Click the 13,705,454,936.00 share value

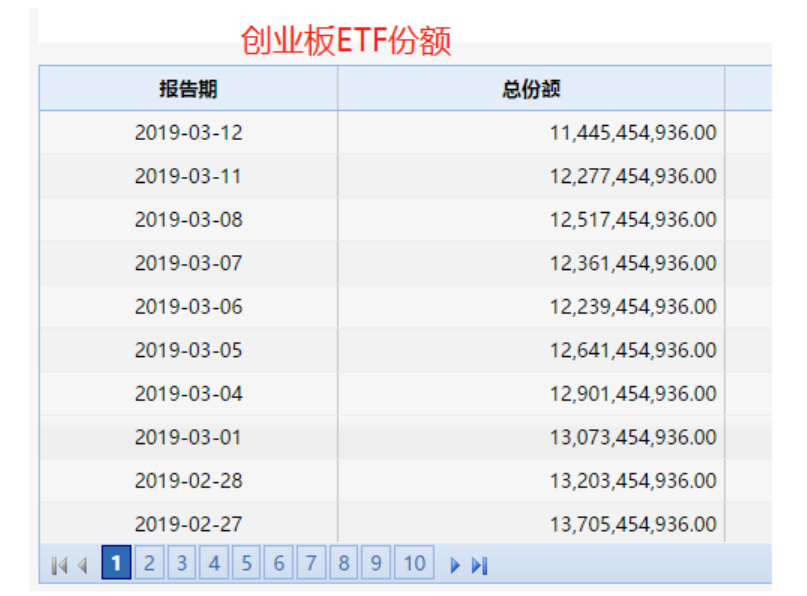[x=632, y=524]
